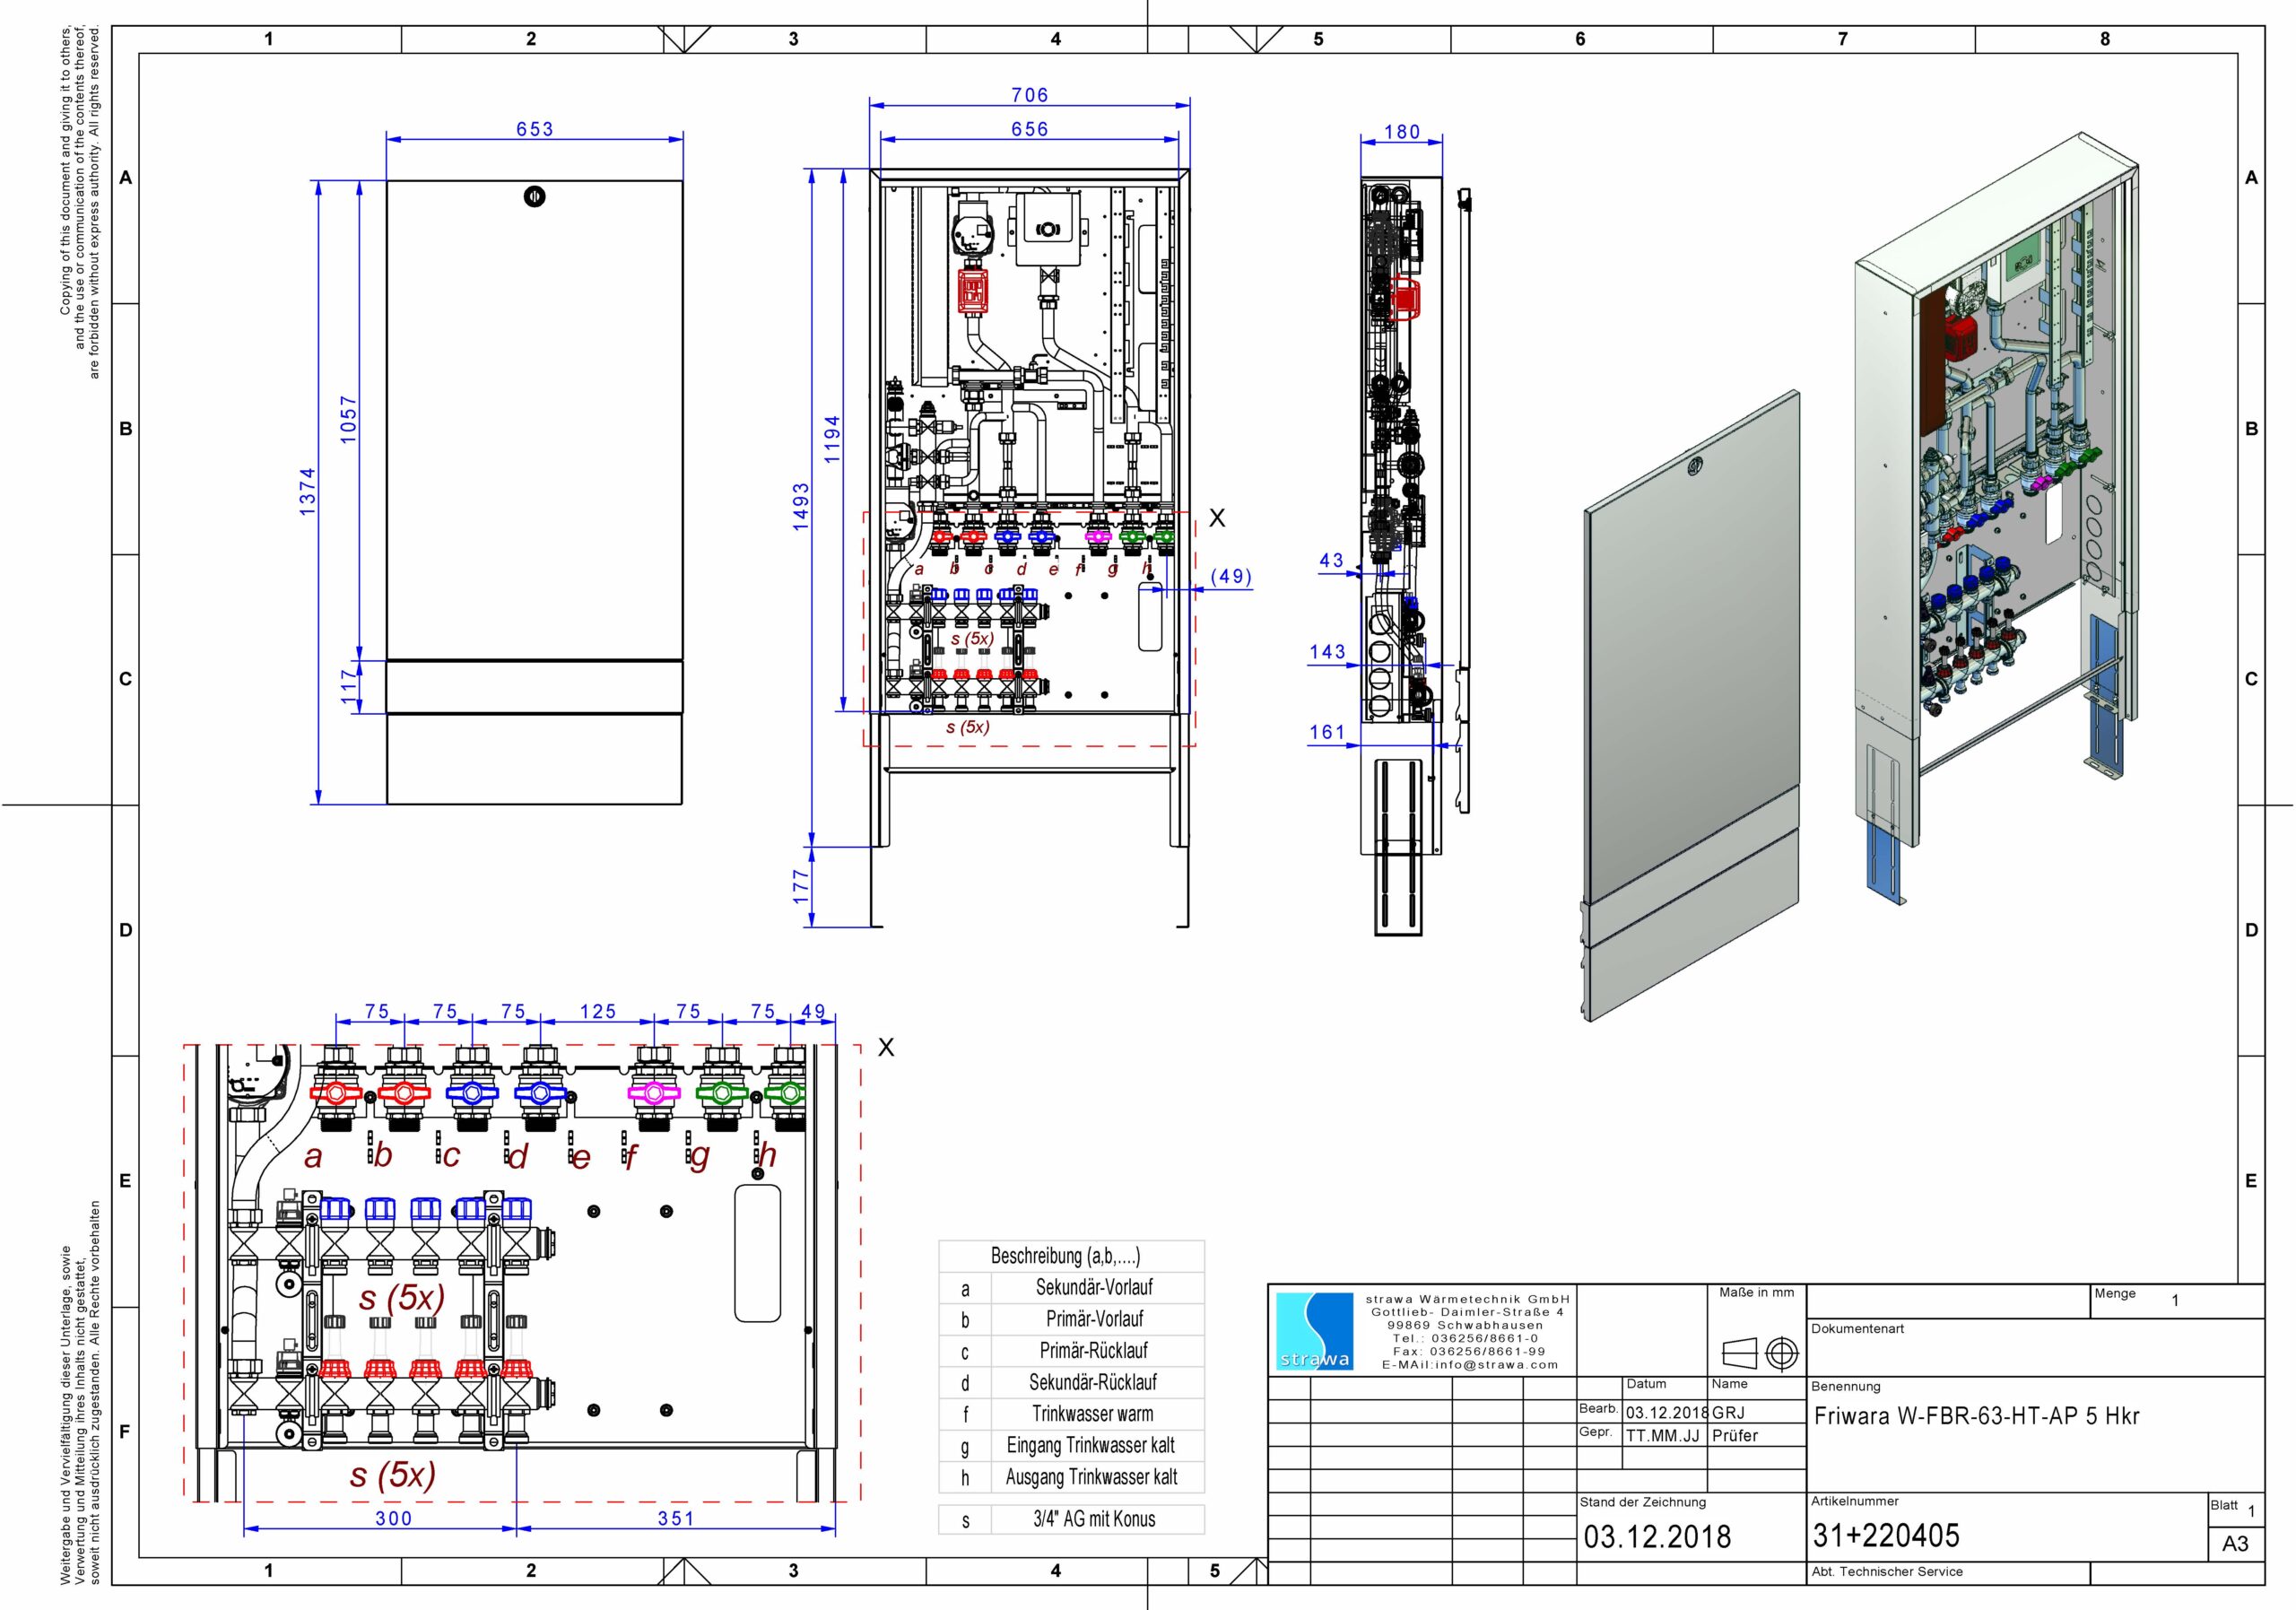Click the first-angle projection symbol
Image resolution: width=2296 pixels, height=1610 pixels.
click(1760, 1354)
